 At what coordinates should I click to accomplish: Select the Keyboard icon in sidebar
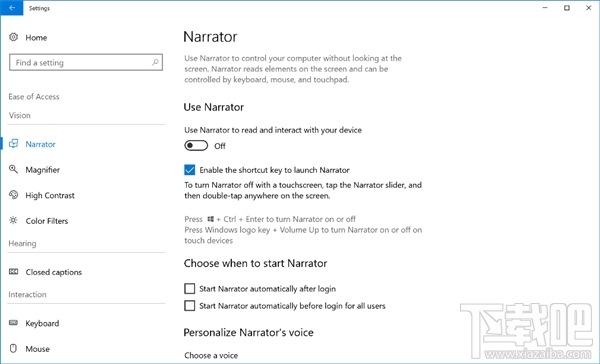point(13,323)
